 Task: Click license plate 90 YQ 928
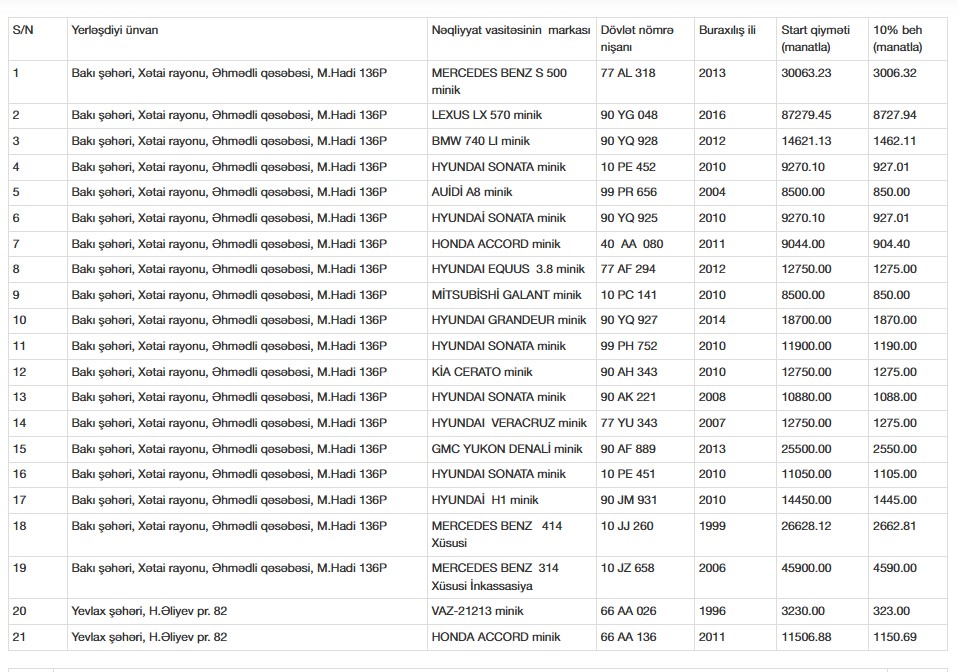[x=629, y=141]
